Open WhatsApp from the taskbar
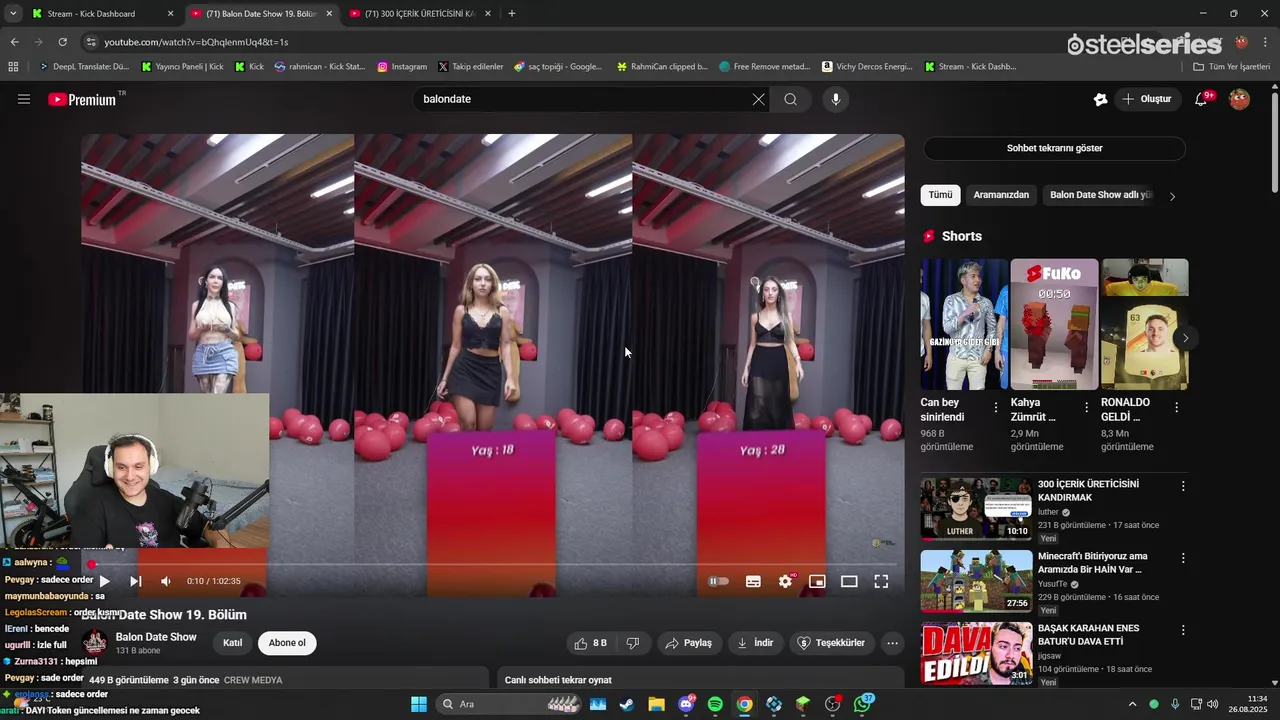The width and height of the screenshot is (1280, 720). tap(863, 704)
